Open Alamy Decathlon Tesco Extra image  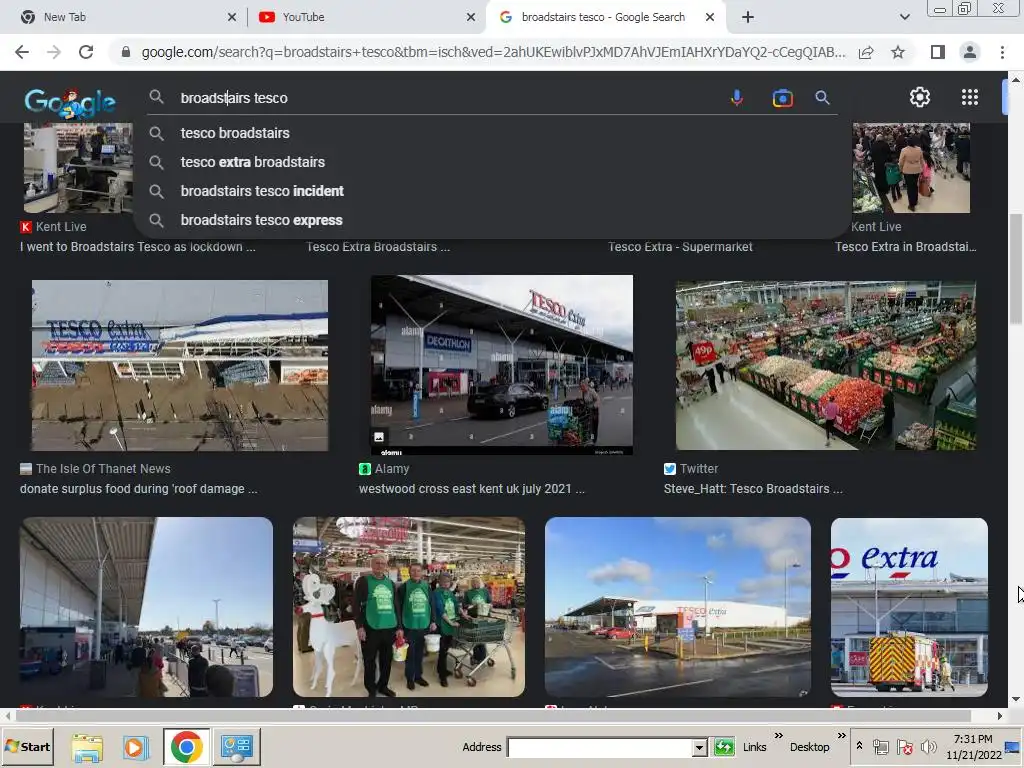[502, 365]
